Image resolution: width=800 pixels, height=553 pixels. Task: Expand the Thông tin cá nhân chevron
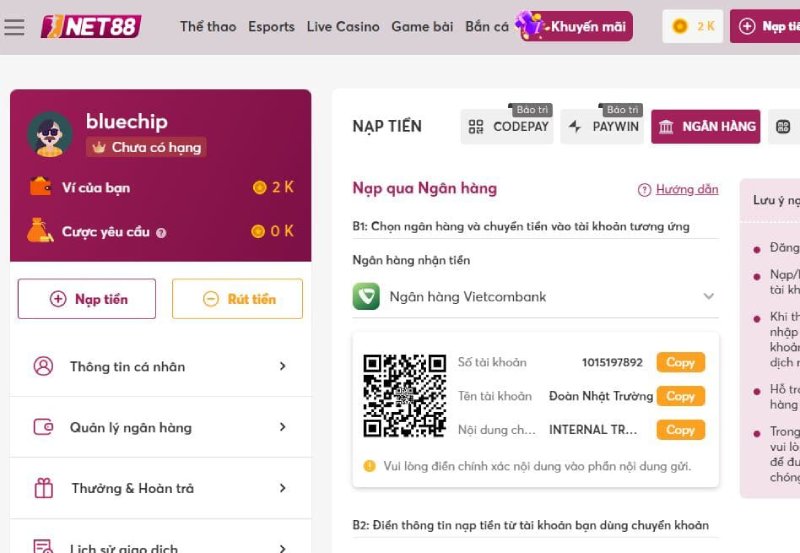click(283, 366)
